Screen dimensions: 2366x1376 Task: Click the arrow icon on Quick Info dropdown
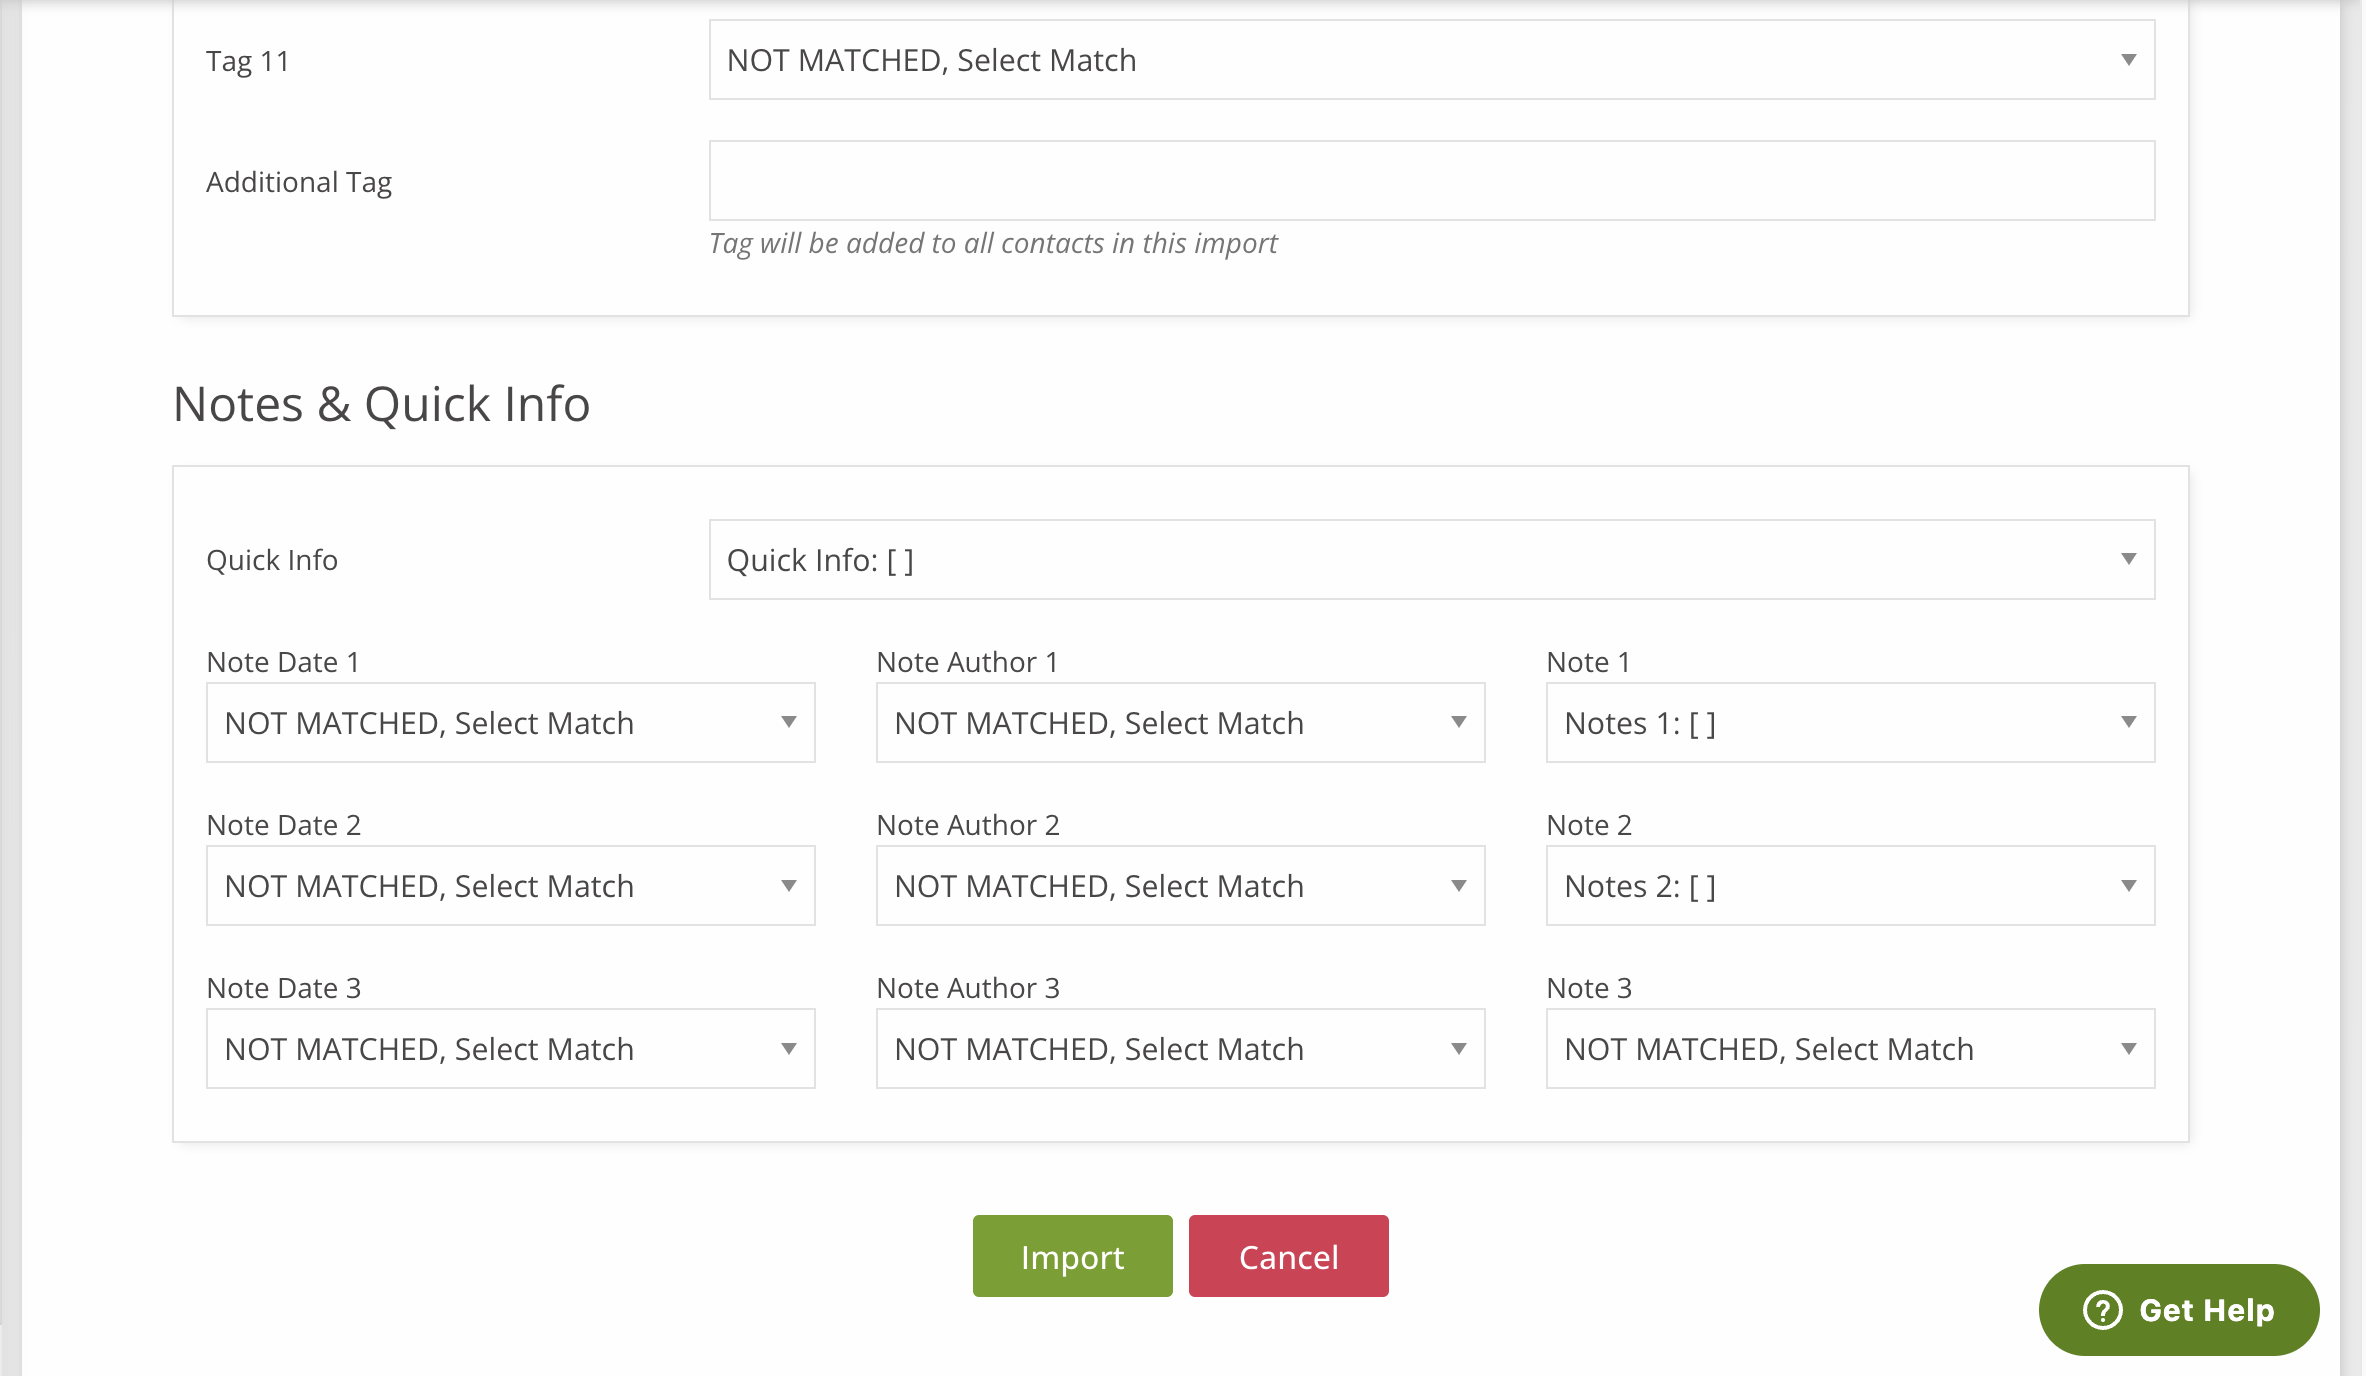tap(2129, 559)
